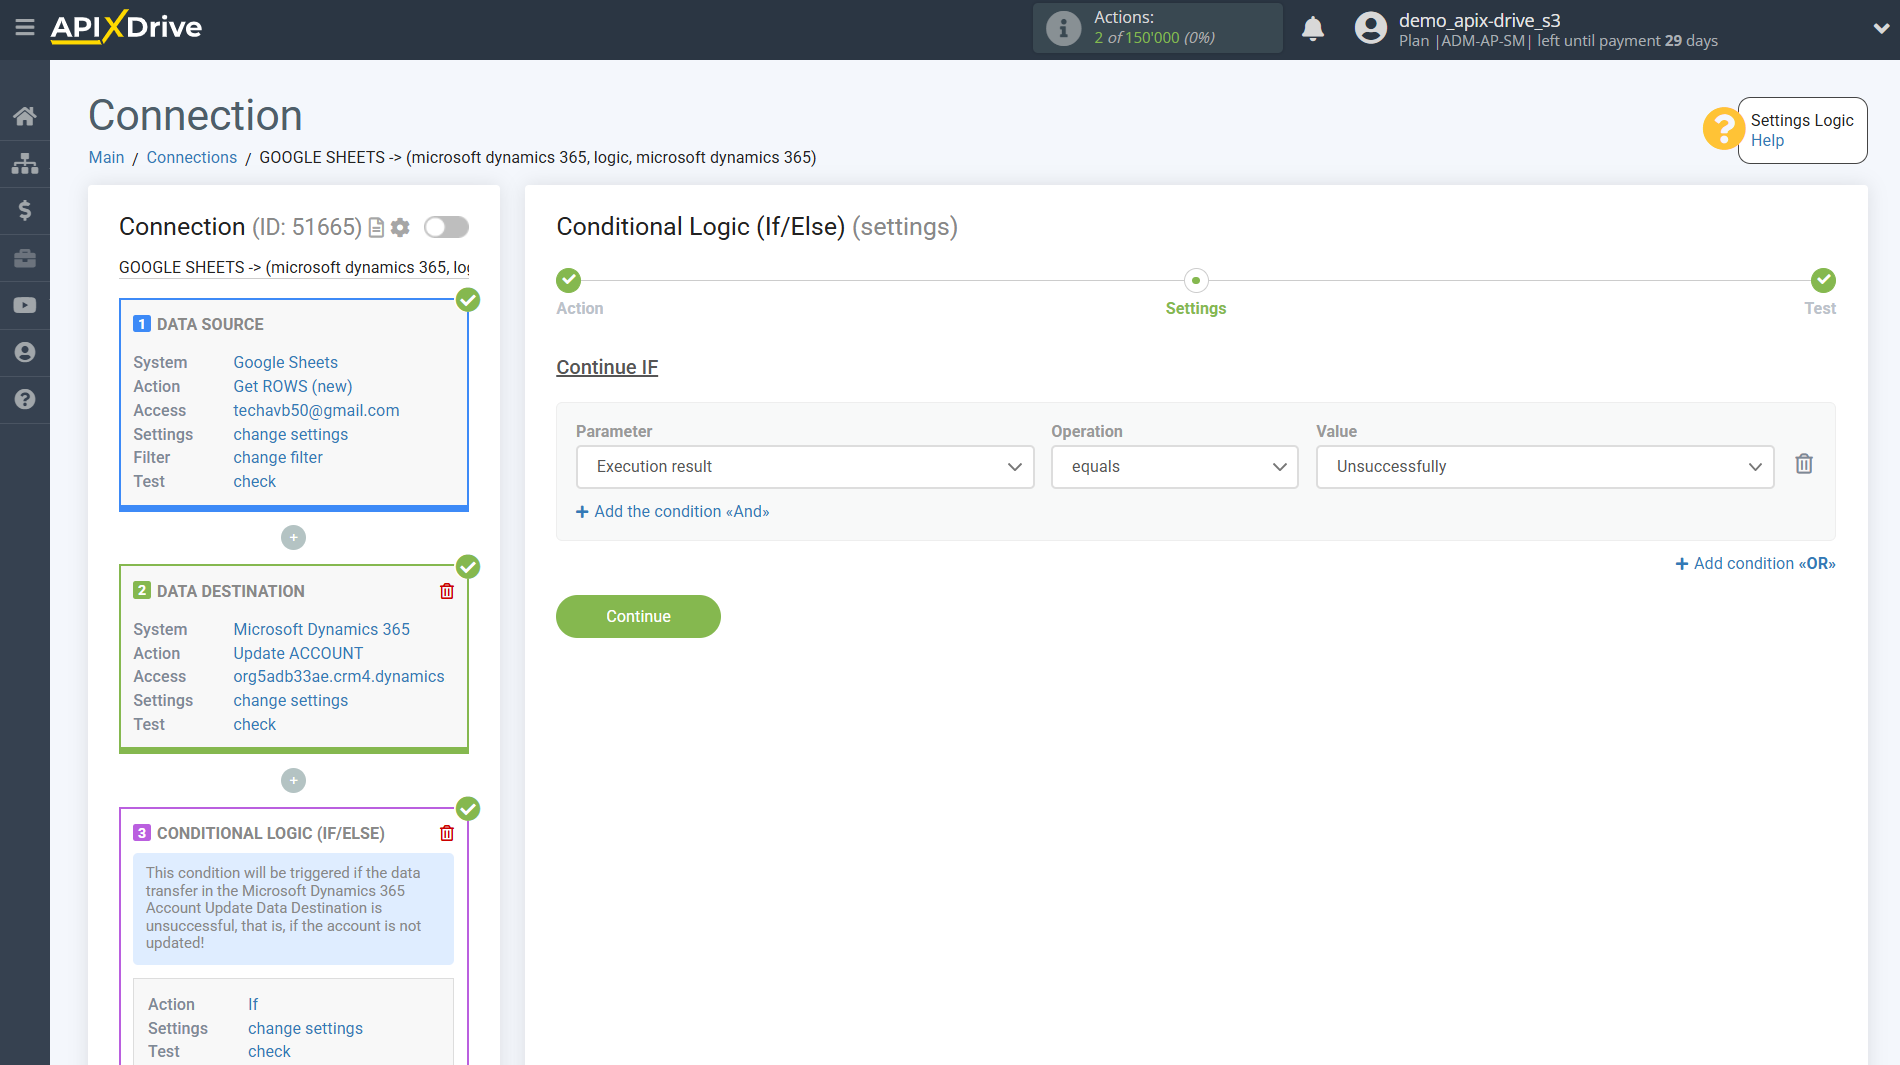Open the Settings Logic Help link

1767,141
